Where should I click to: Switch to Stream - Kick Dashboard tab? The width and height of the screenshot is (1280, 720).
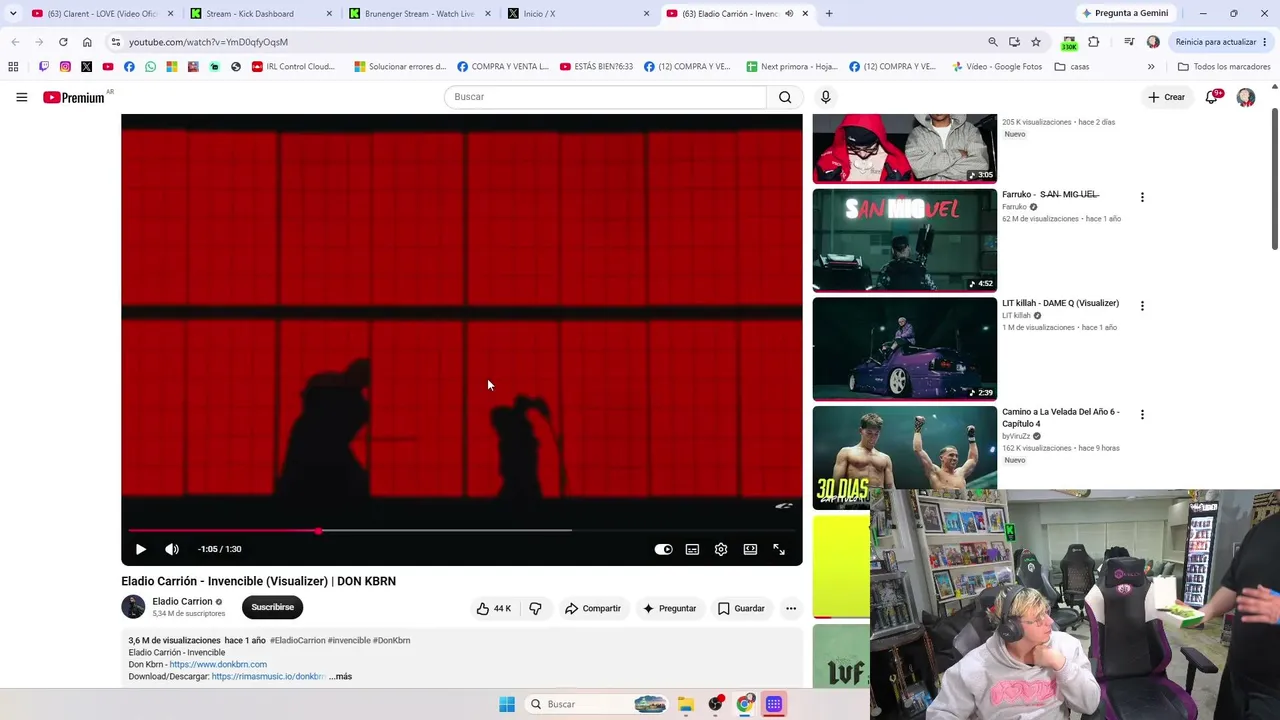point(260,14)
